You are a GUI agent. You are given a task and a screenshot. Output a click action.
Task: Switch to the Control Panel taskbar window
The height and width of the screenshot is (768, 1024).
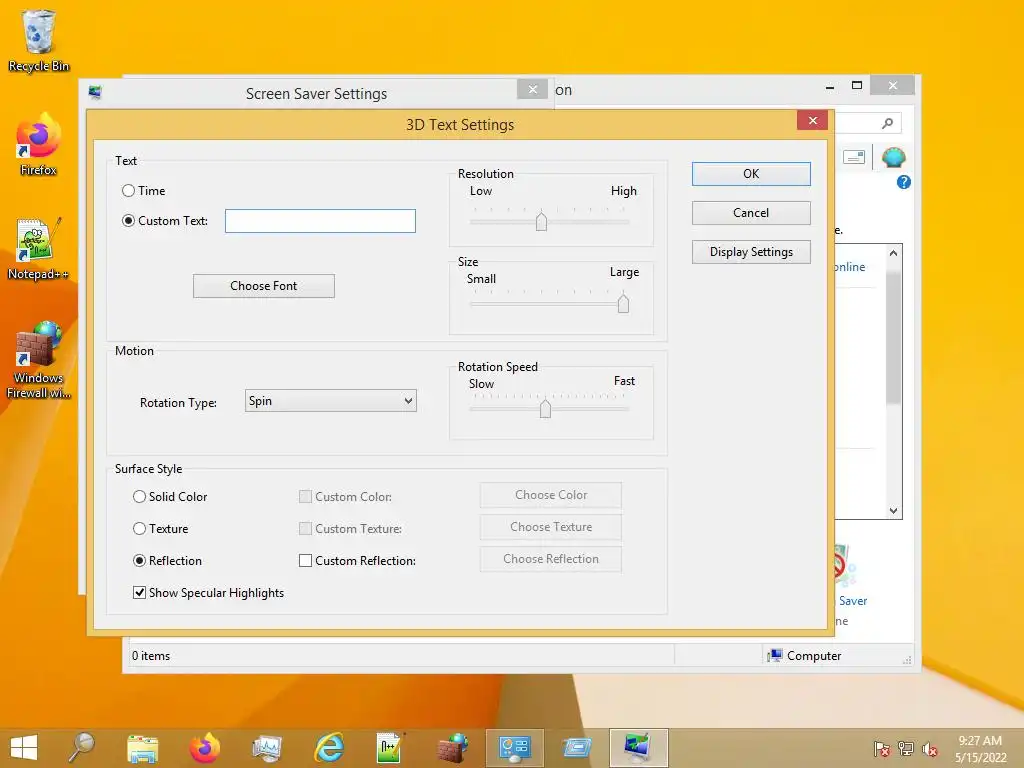click(x=515, y=748)
